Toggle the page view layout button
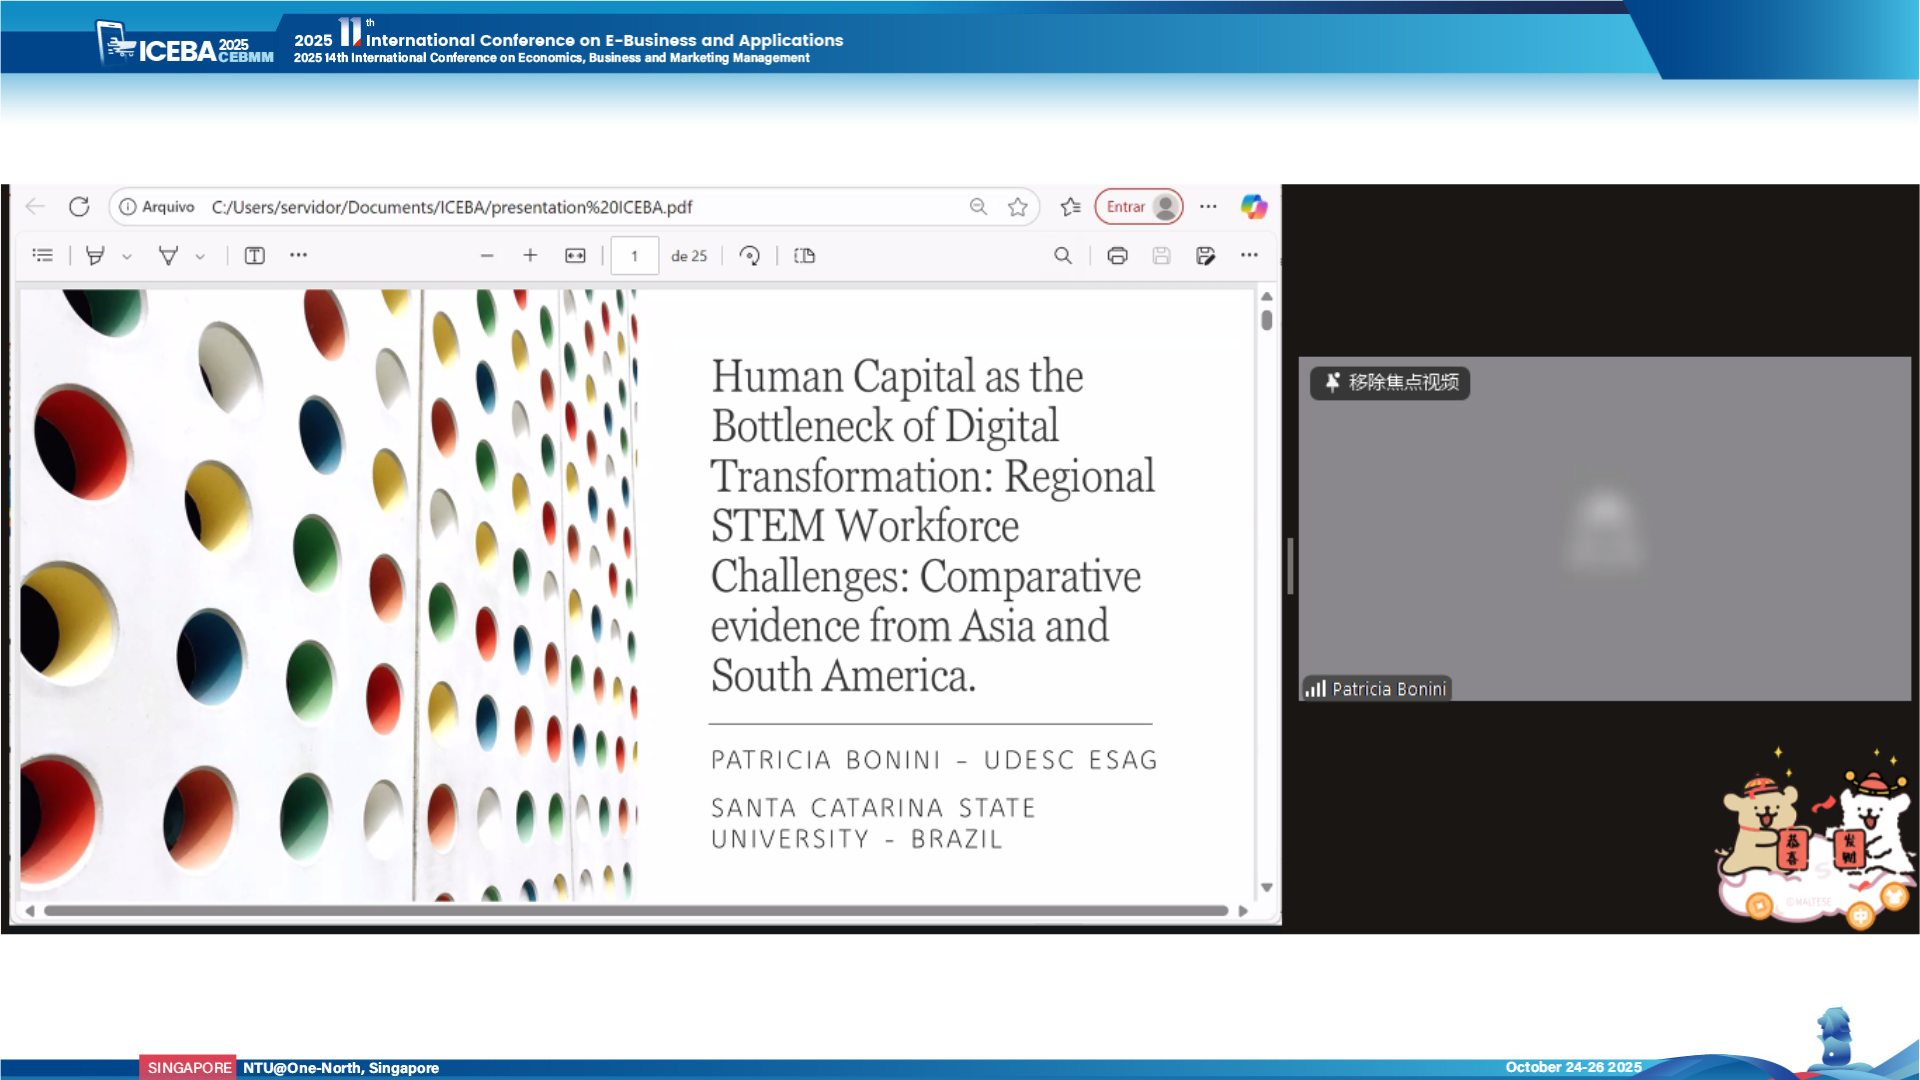This screenshot has width=1920, height=1080. click(804, 256)
